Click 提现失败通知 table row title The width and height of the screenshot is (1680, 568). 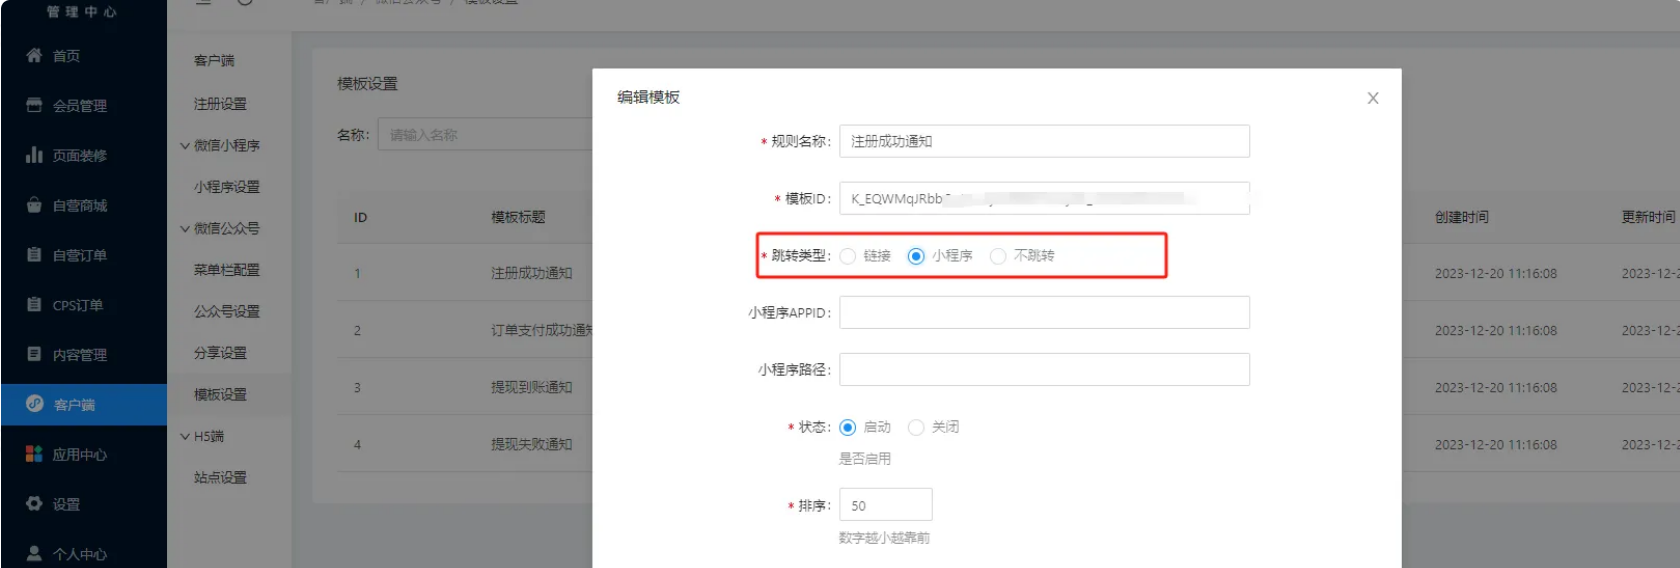click(532, 444)
